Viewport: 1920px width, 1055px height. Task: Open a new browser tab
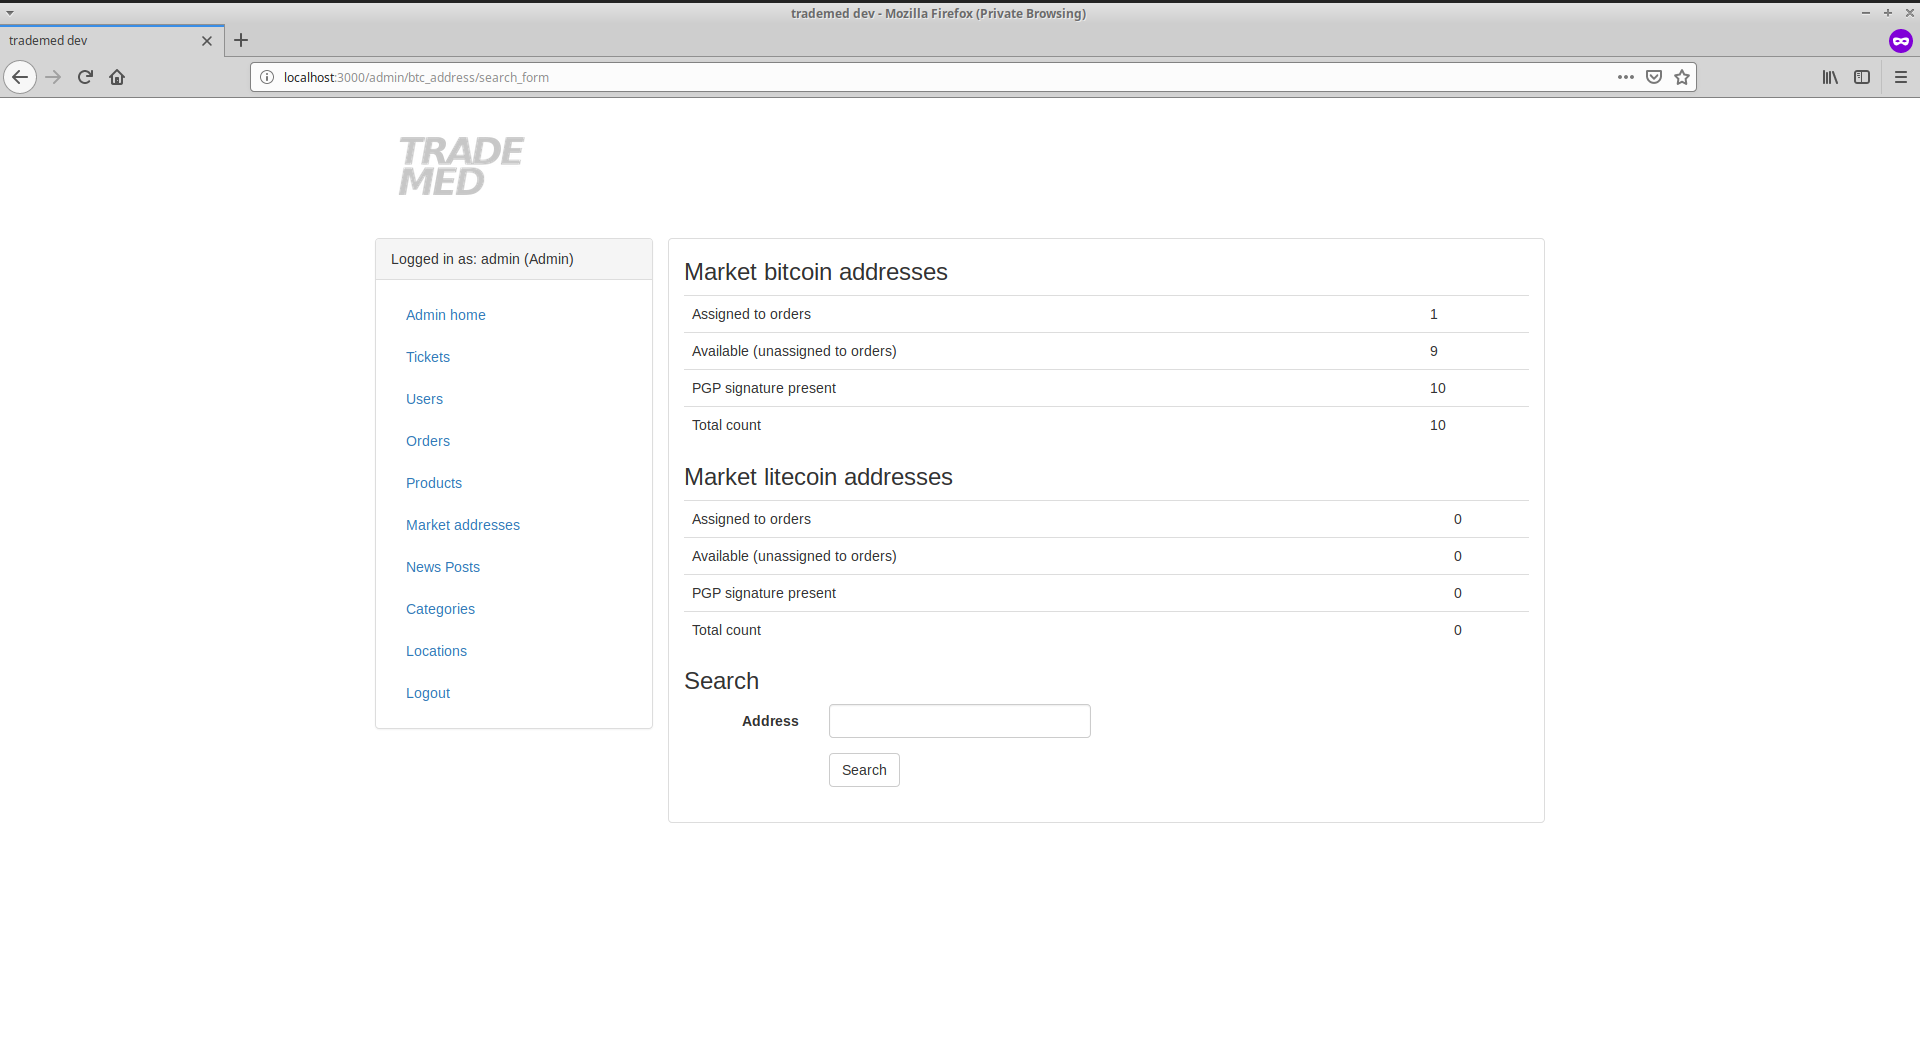coord(241,41)
